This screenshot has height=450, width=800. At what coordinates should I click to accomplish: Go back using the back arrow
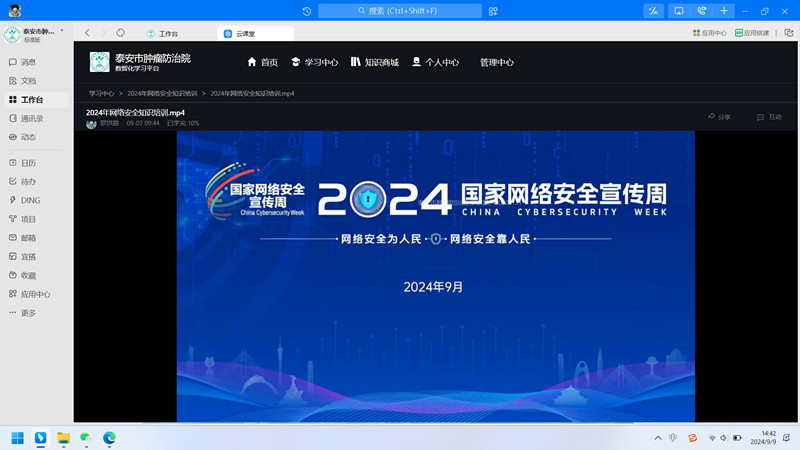[87, 33]
